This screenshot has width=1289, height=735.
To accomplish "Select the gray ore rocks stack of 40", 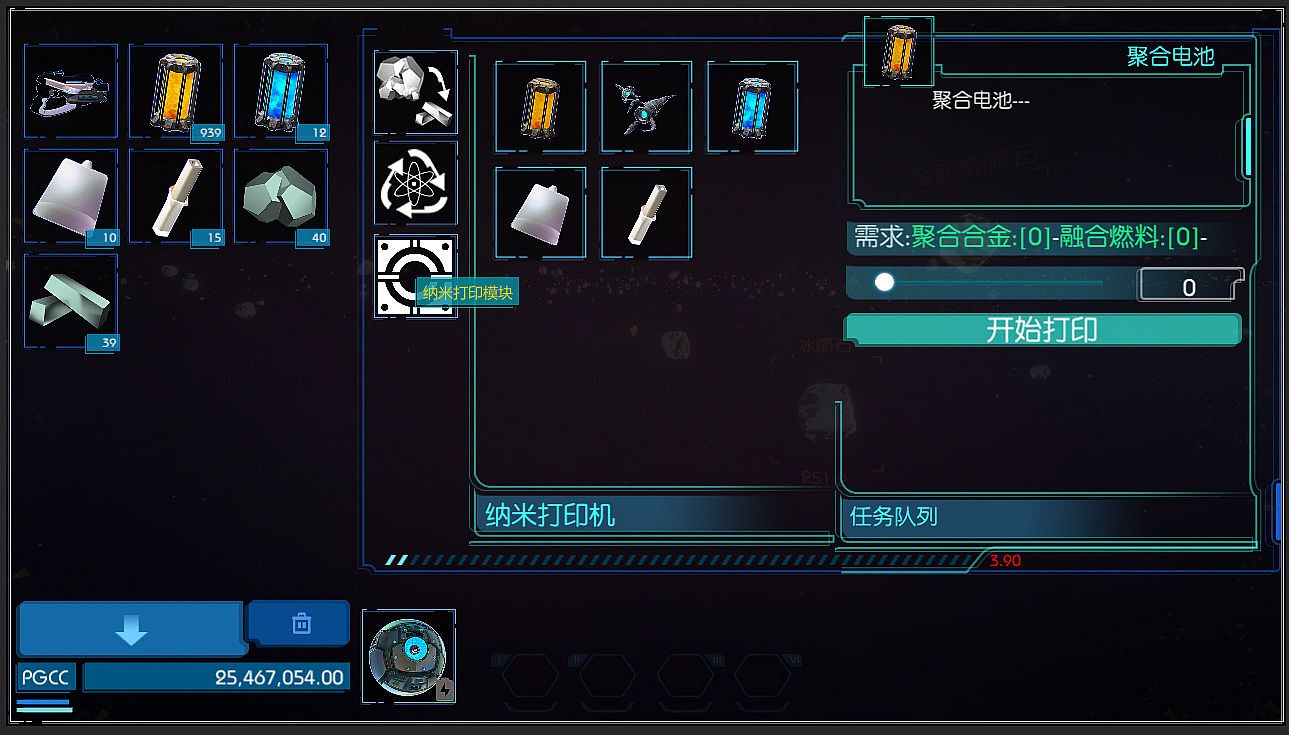I will [x=282, y=196].
